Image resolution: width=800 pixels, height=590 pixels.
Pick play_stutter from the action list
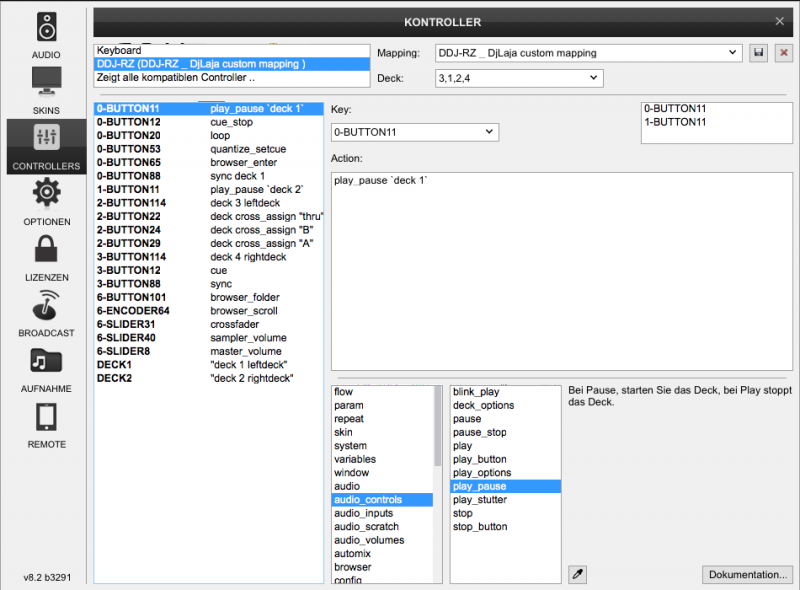tap(480, 500)
